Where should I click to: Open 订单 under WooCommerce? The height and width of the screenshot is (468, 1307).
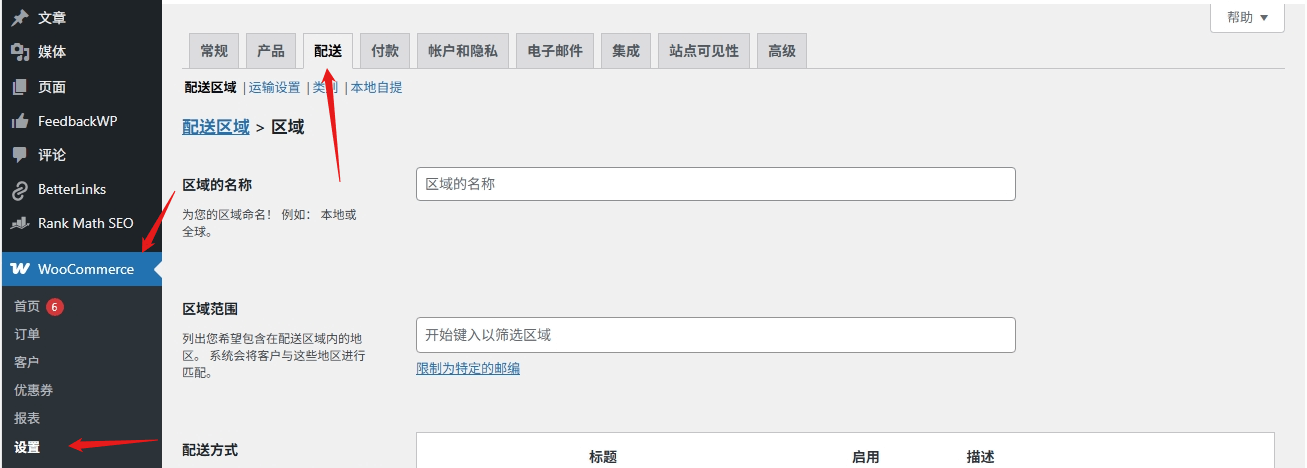coord(27,334)
